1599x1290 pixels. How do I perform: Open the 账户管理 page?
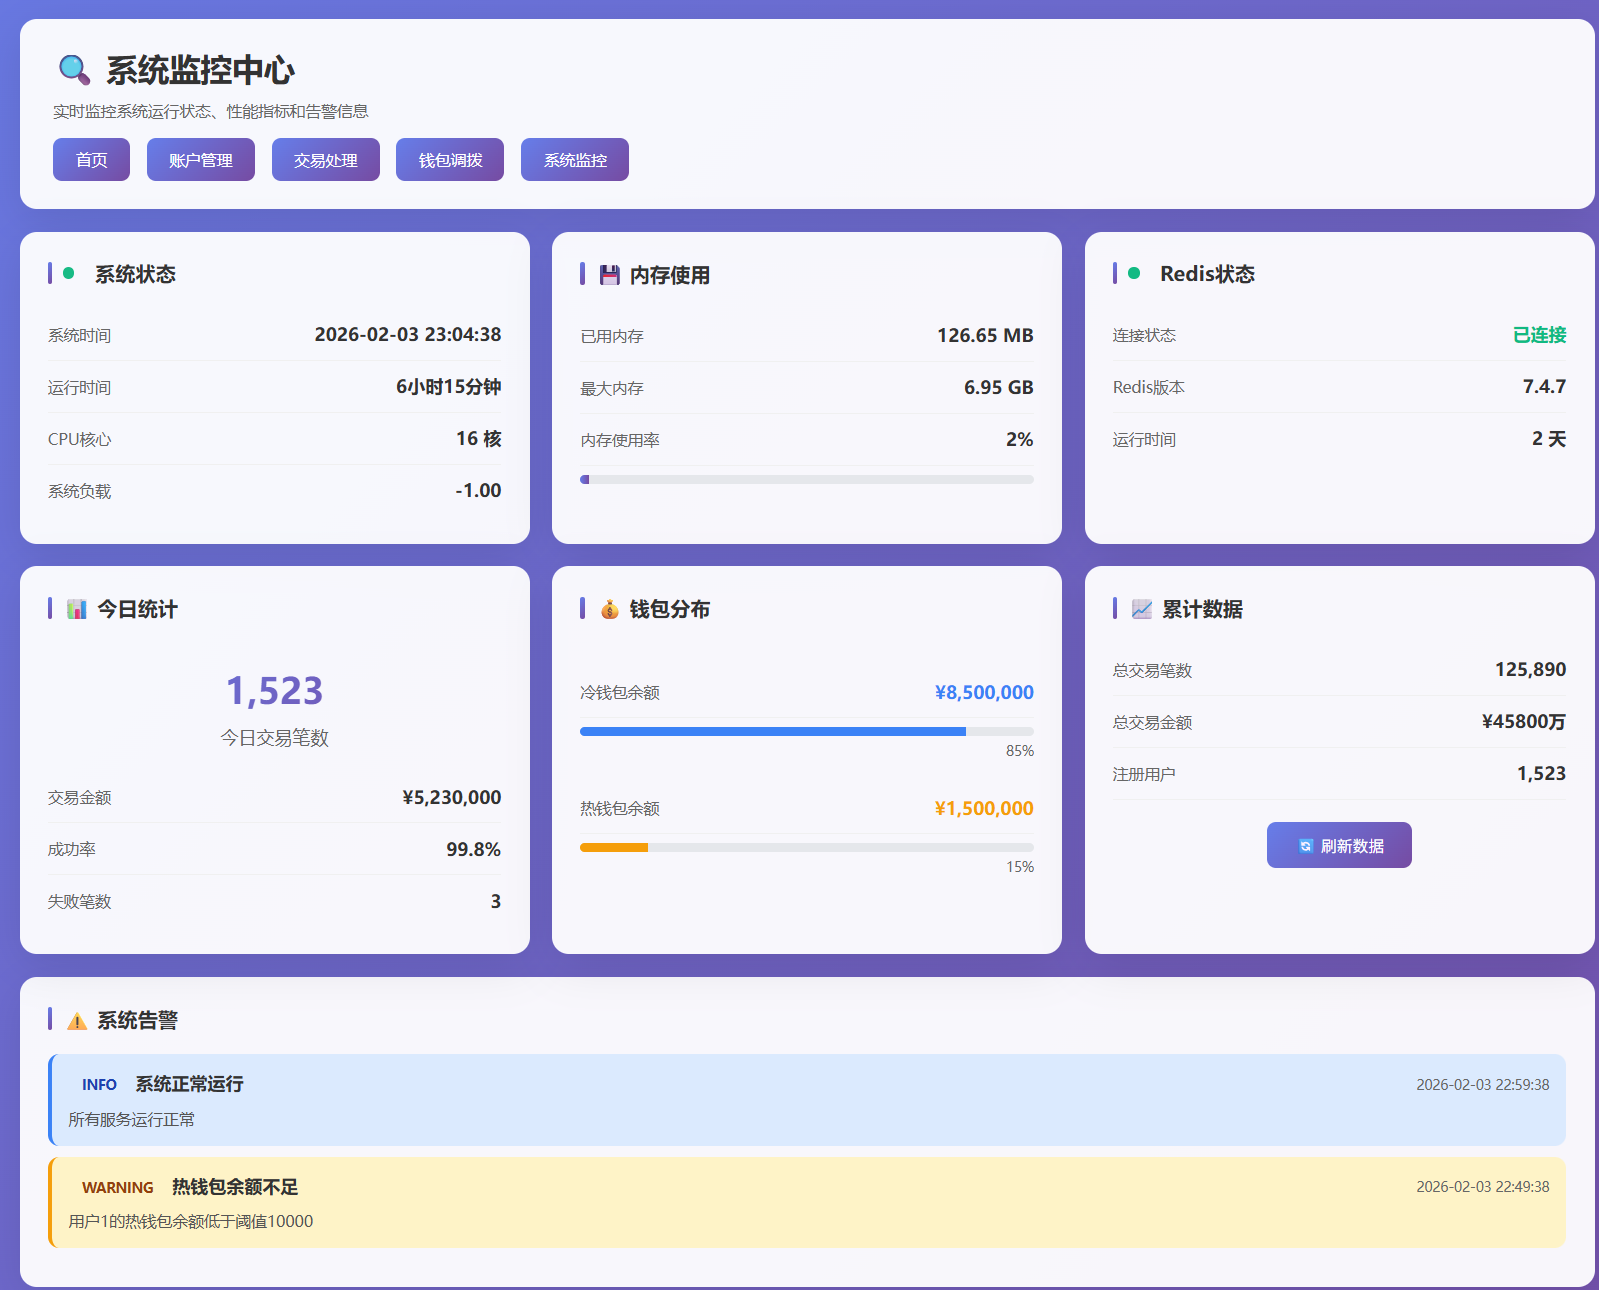click(201, 160)
